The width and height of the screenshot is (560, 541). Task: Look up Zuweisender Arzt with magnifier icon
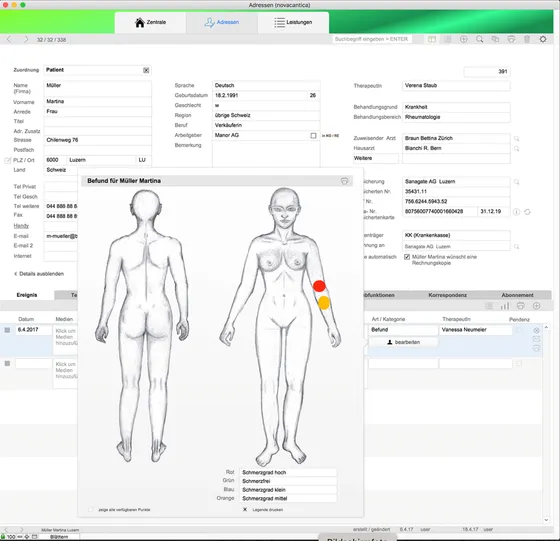point(516,139)
